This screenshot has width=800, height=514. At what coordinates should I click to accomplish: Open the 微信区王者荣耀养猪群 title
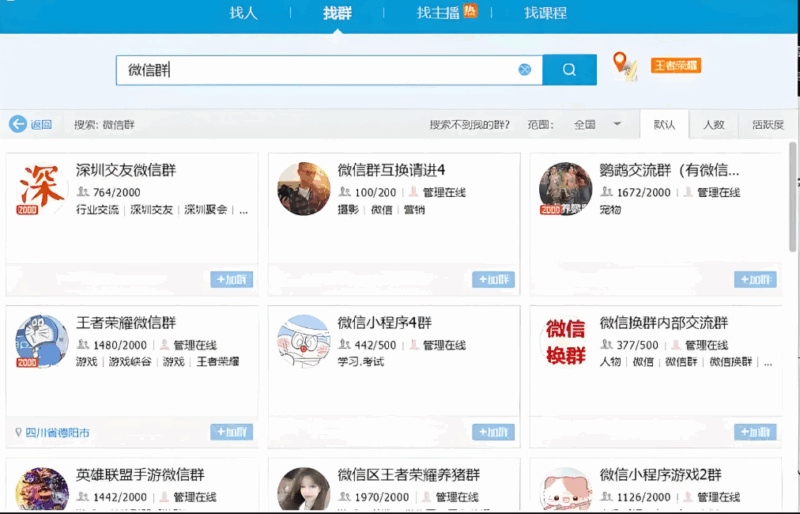click(x=409, y=475)
